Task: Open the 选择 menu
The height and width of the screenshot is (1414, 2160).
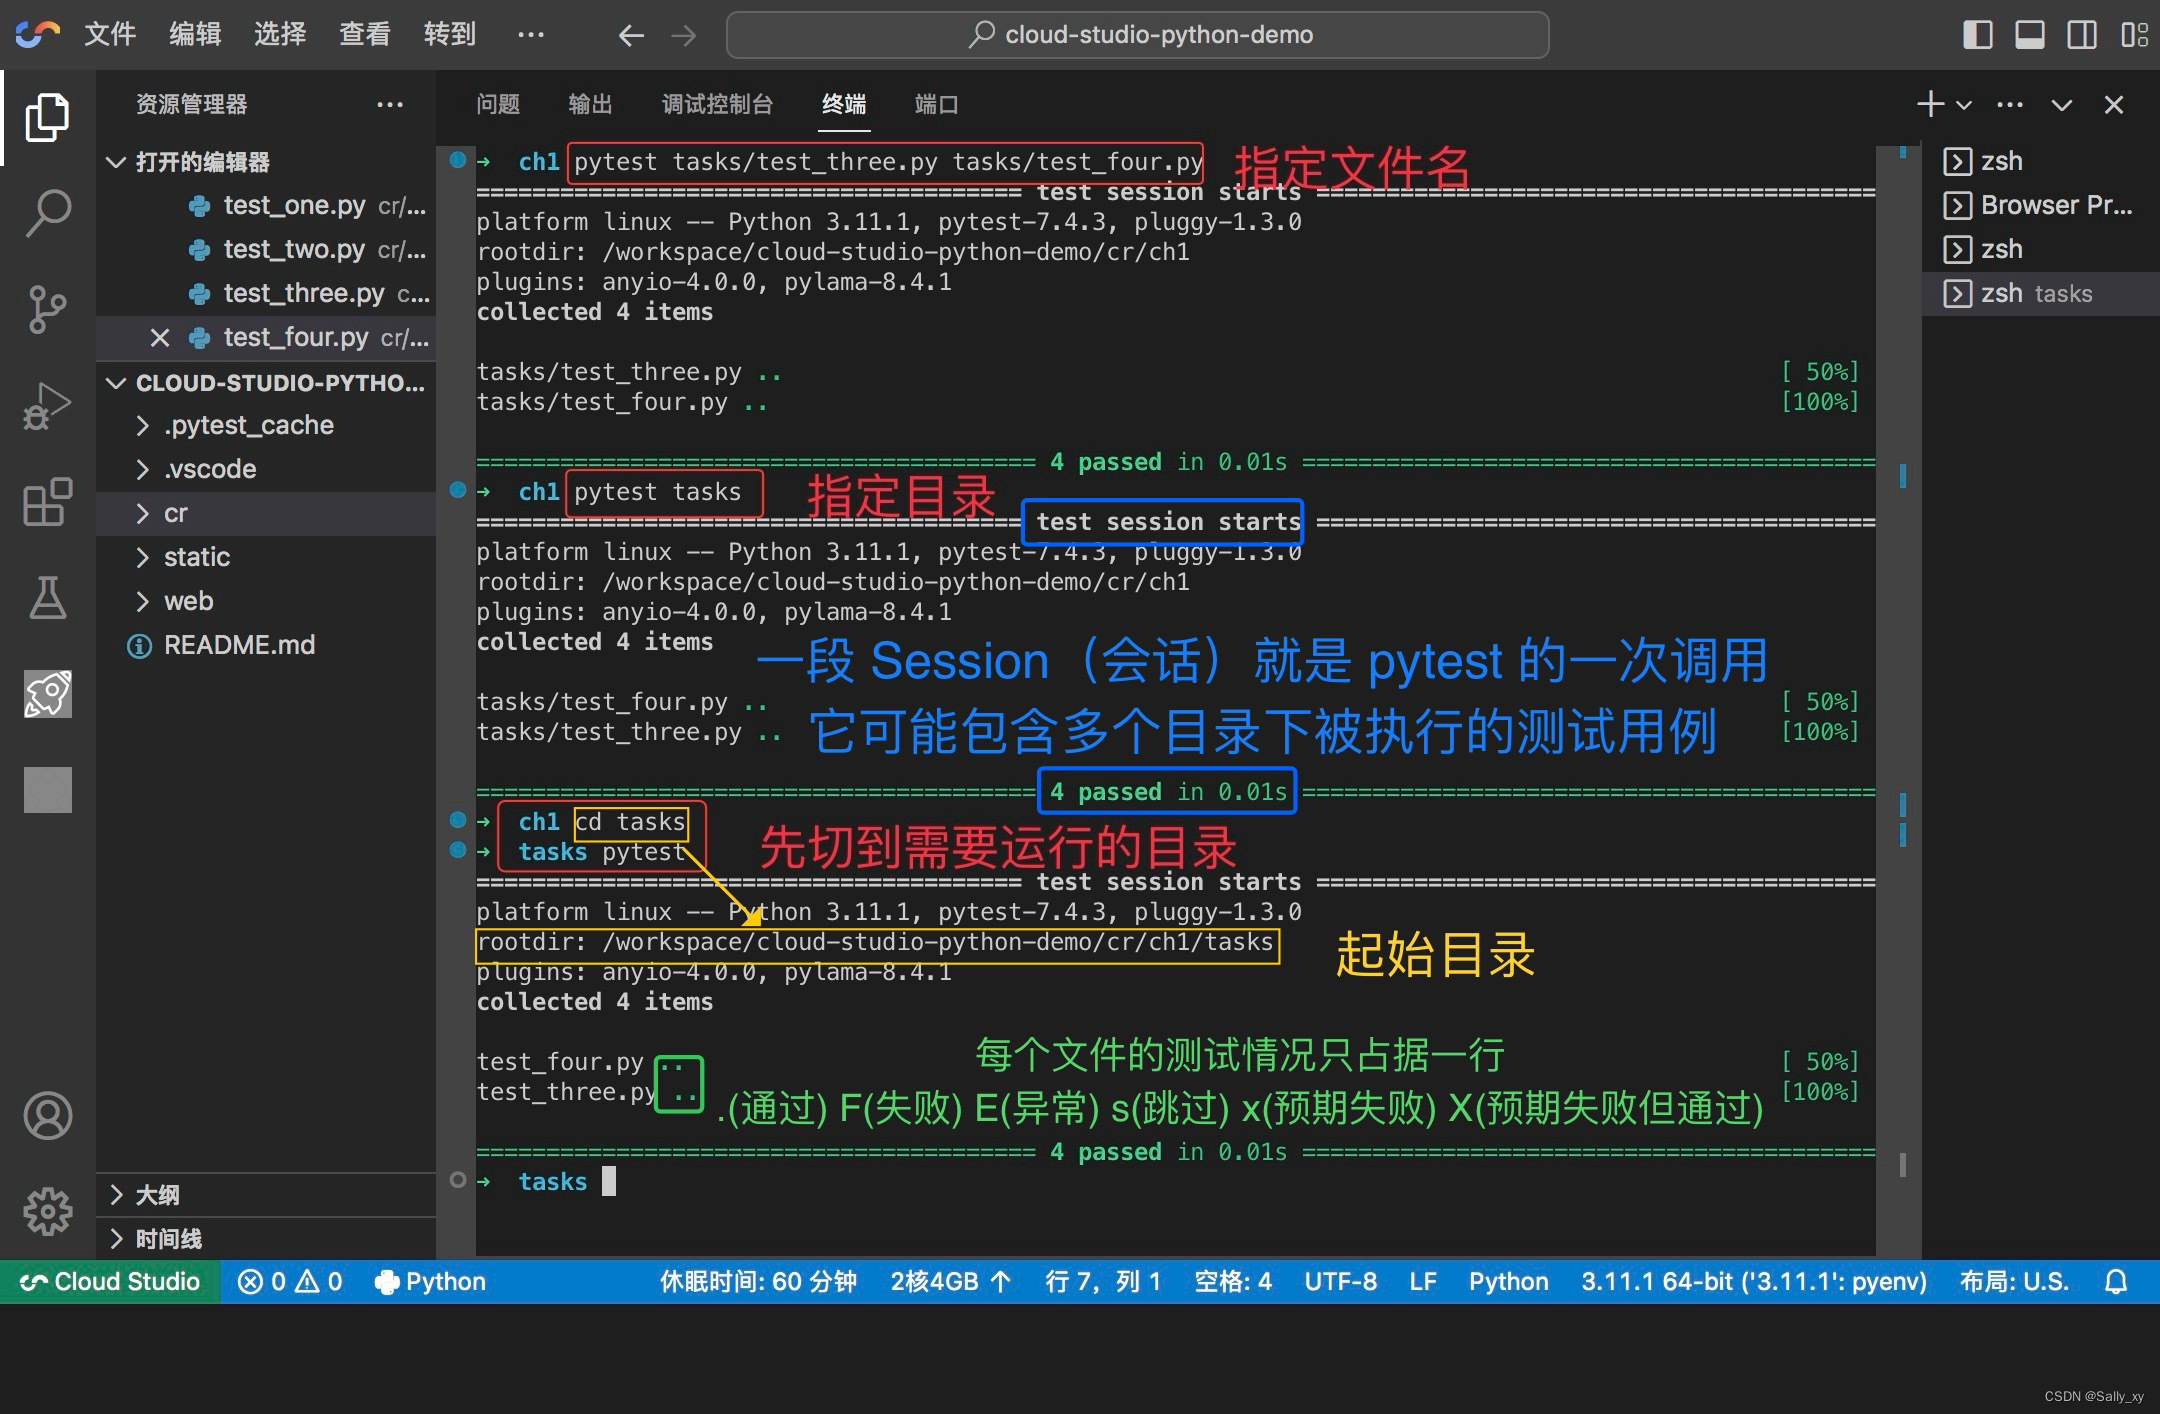Action: tap(280, 34)
